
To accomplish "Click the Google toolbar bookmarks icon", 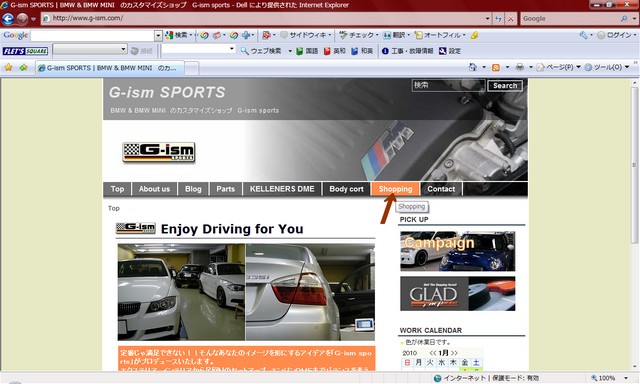I will 267,36.
